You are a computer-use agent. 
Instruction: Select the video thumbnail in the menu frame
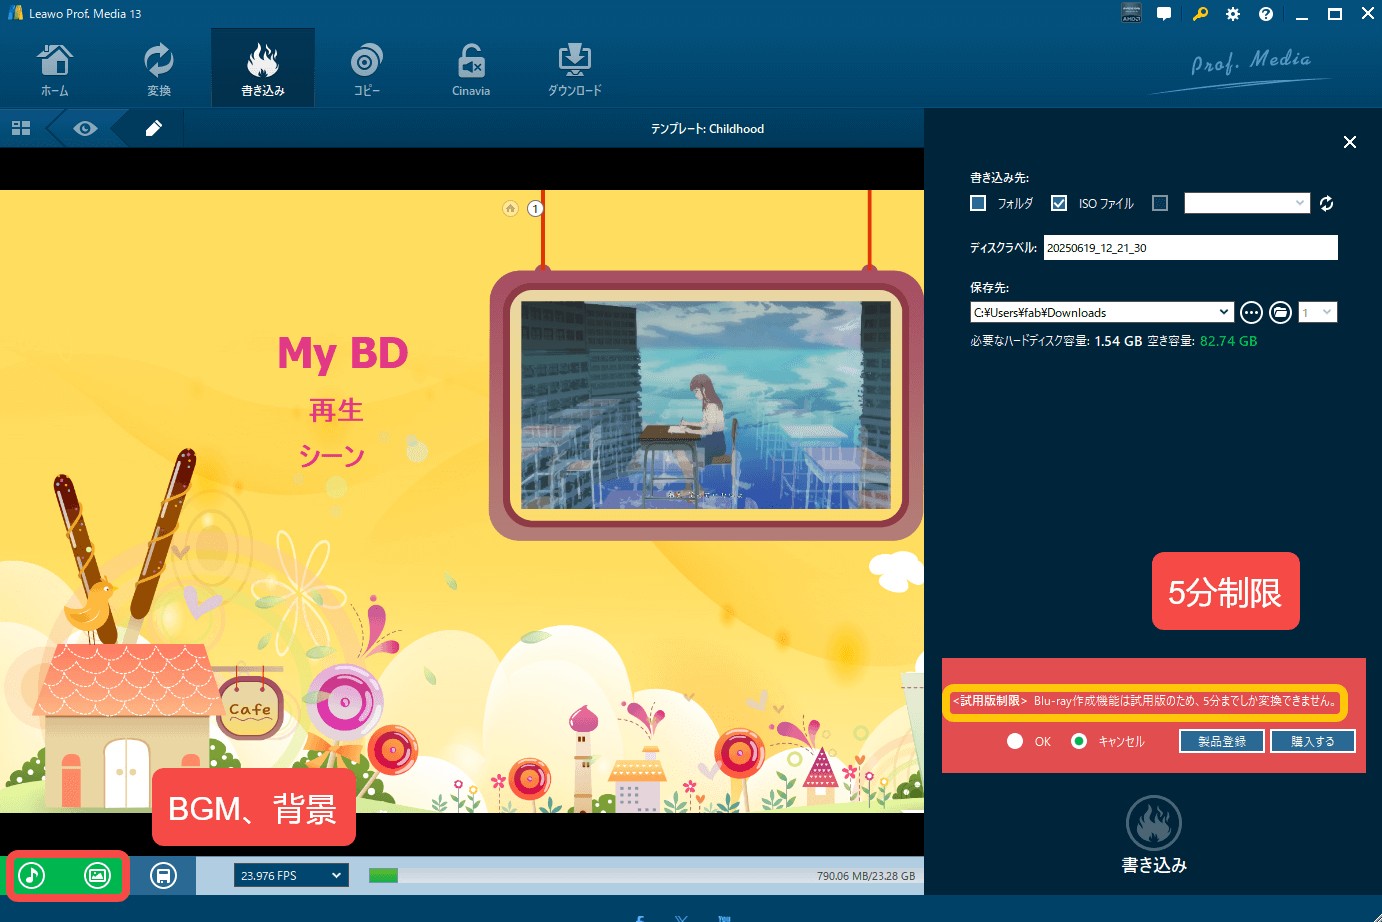pos(706,405)
